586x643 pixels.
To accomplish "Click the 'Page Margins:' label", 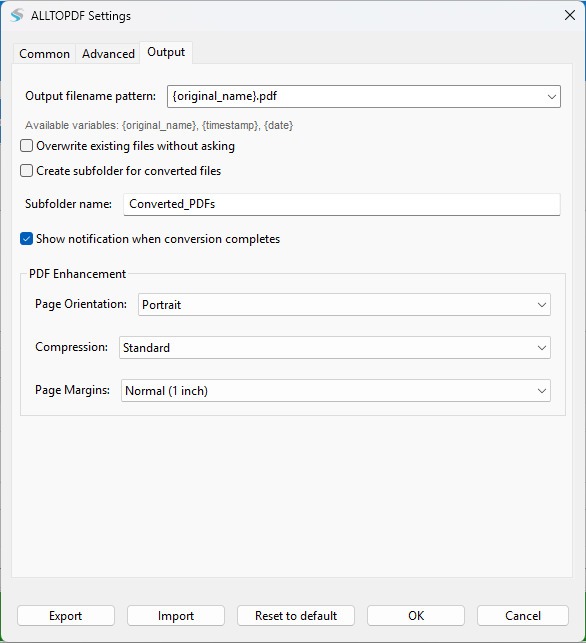I will pos(72,390).
